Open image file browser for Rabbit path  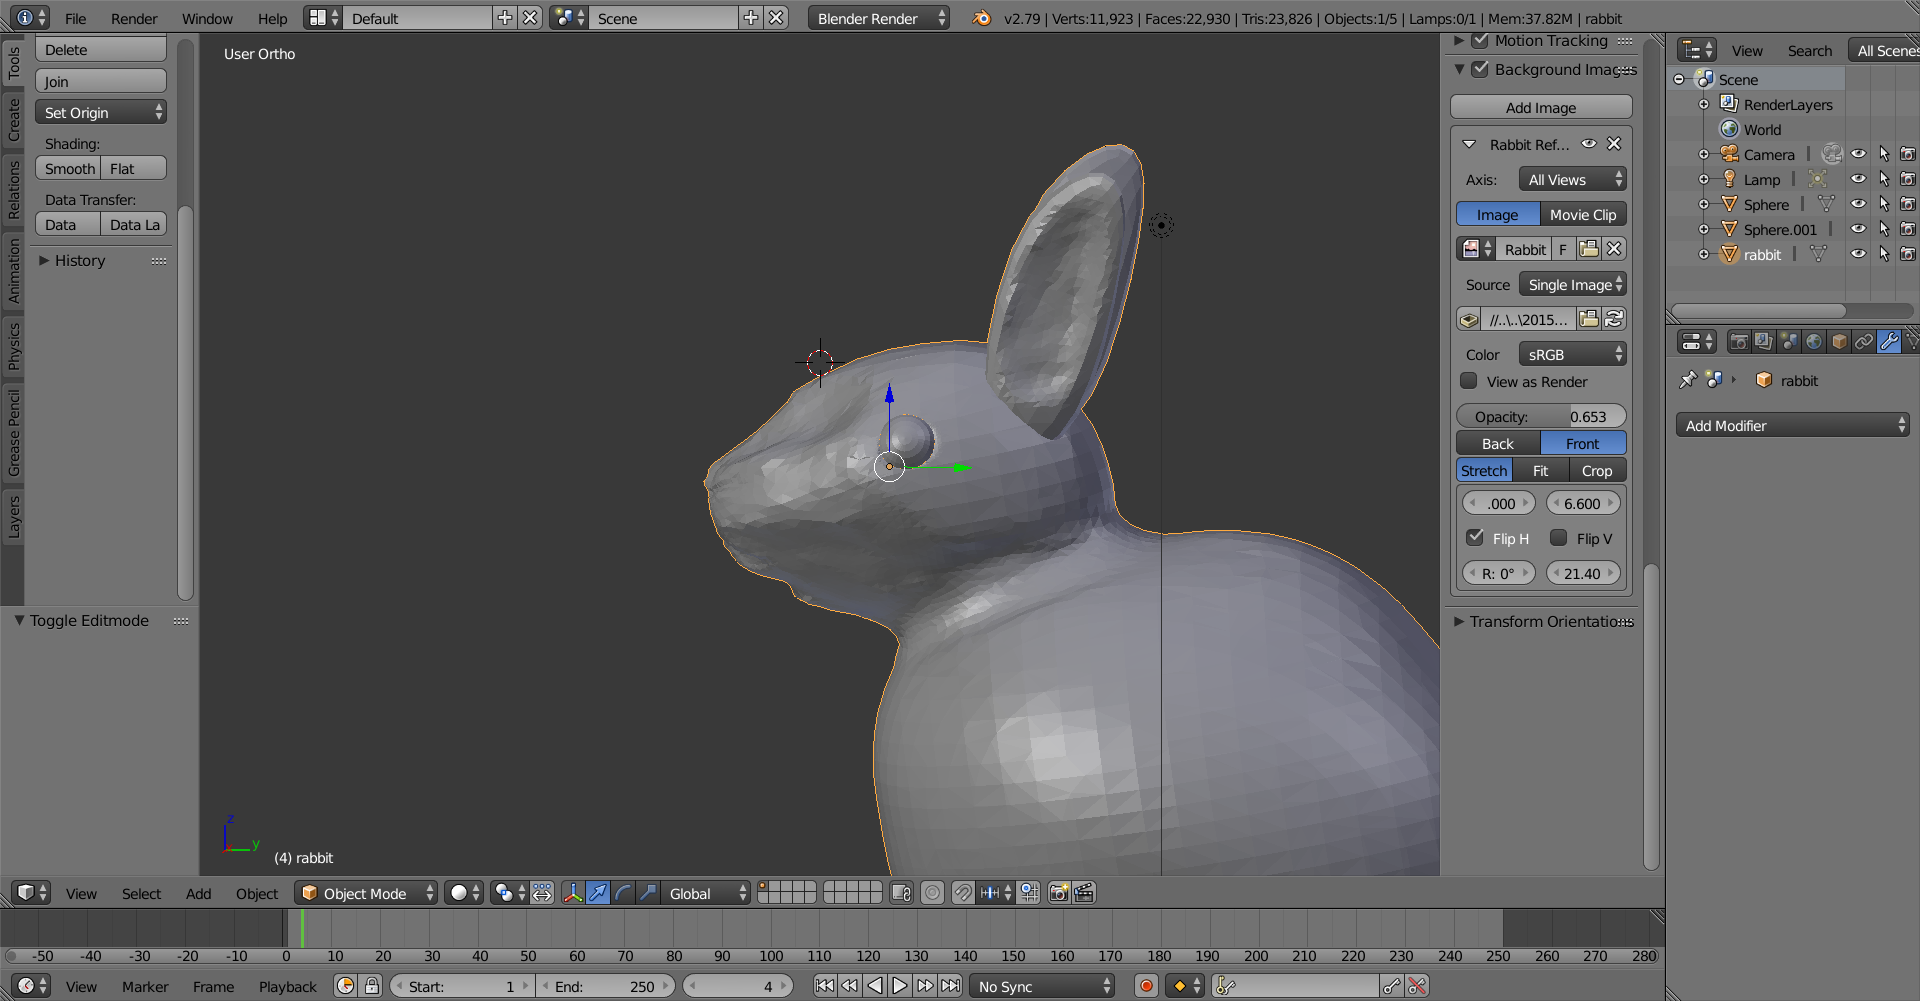coord(1588,320)
